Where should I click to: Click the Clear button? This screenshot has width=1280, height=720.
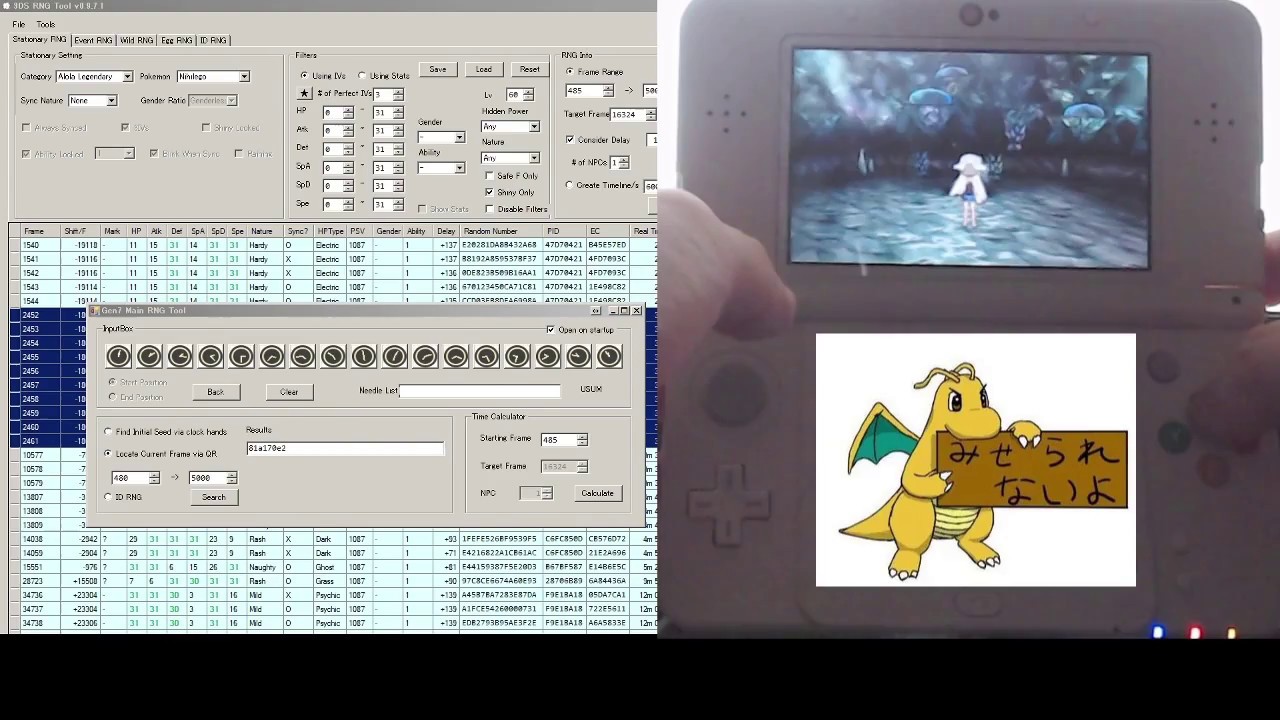tap(289, 392)
